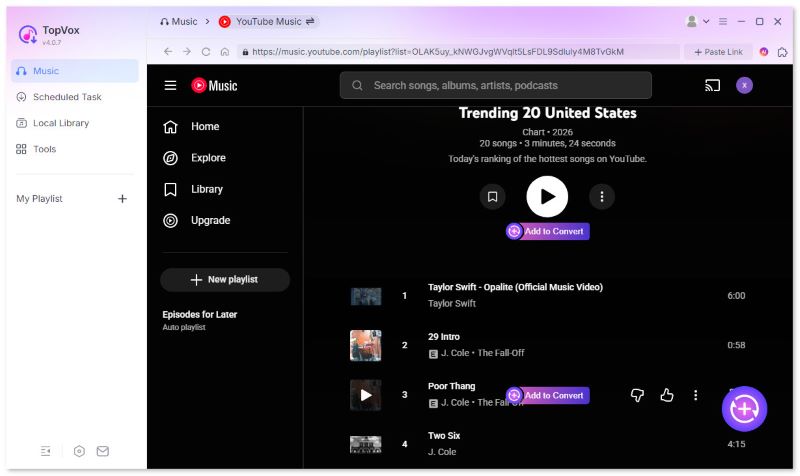The width and height of the screenshot is (800, 476).
Task: Click the TopVox logo icon
Action: (28, 35)
